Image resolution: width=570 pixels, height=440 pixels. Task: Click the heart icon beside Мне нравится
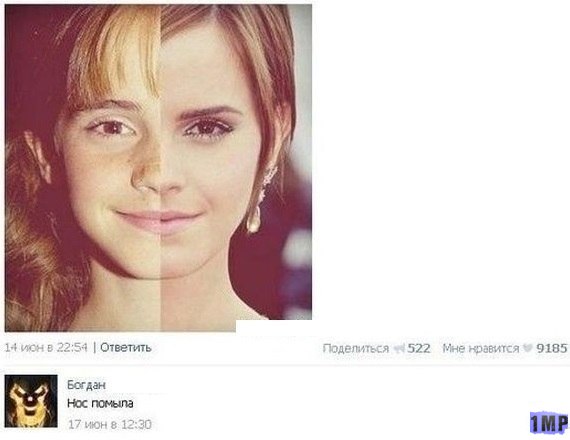point(527,348)
